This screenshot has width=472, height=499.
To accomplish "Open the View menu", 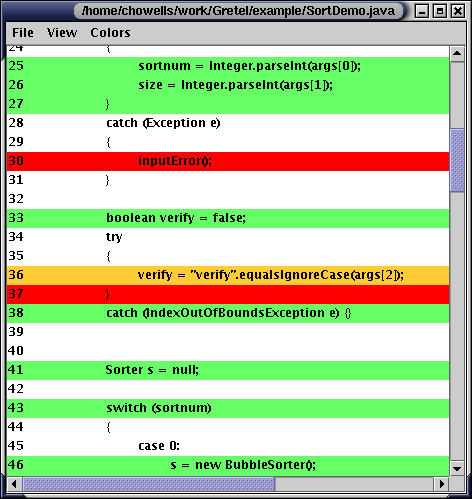I will [x=62, y=33].
